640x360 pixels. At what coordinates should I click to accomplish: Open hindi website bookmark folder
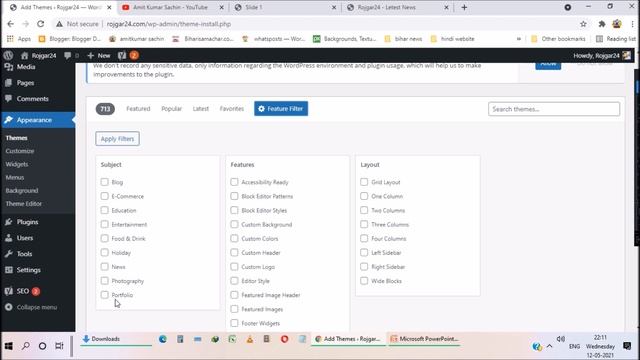452,39
